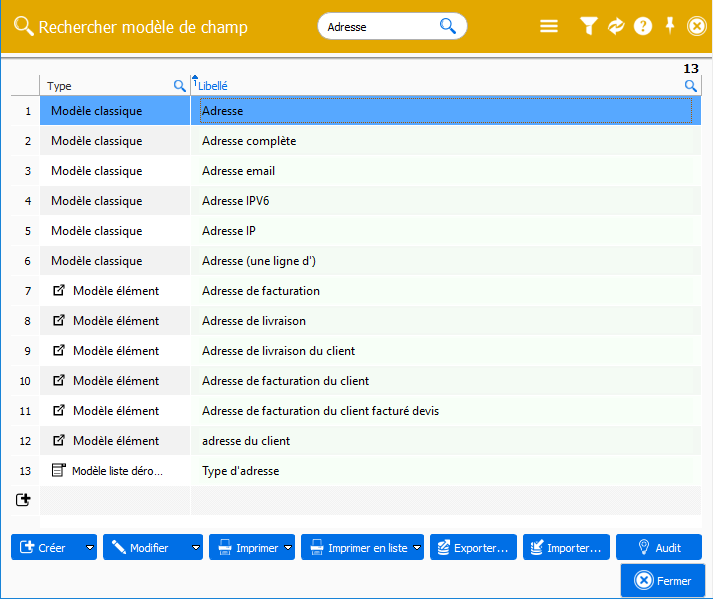Open the hamburger menu icon

pyautogui.click(x=549, y=27)
